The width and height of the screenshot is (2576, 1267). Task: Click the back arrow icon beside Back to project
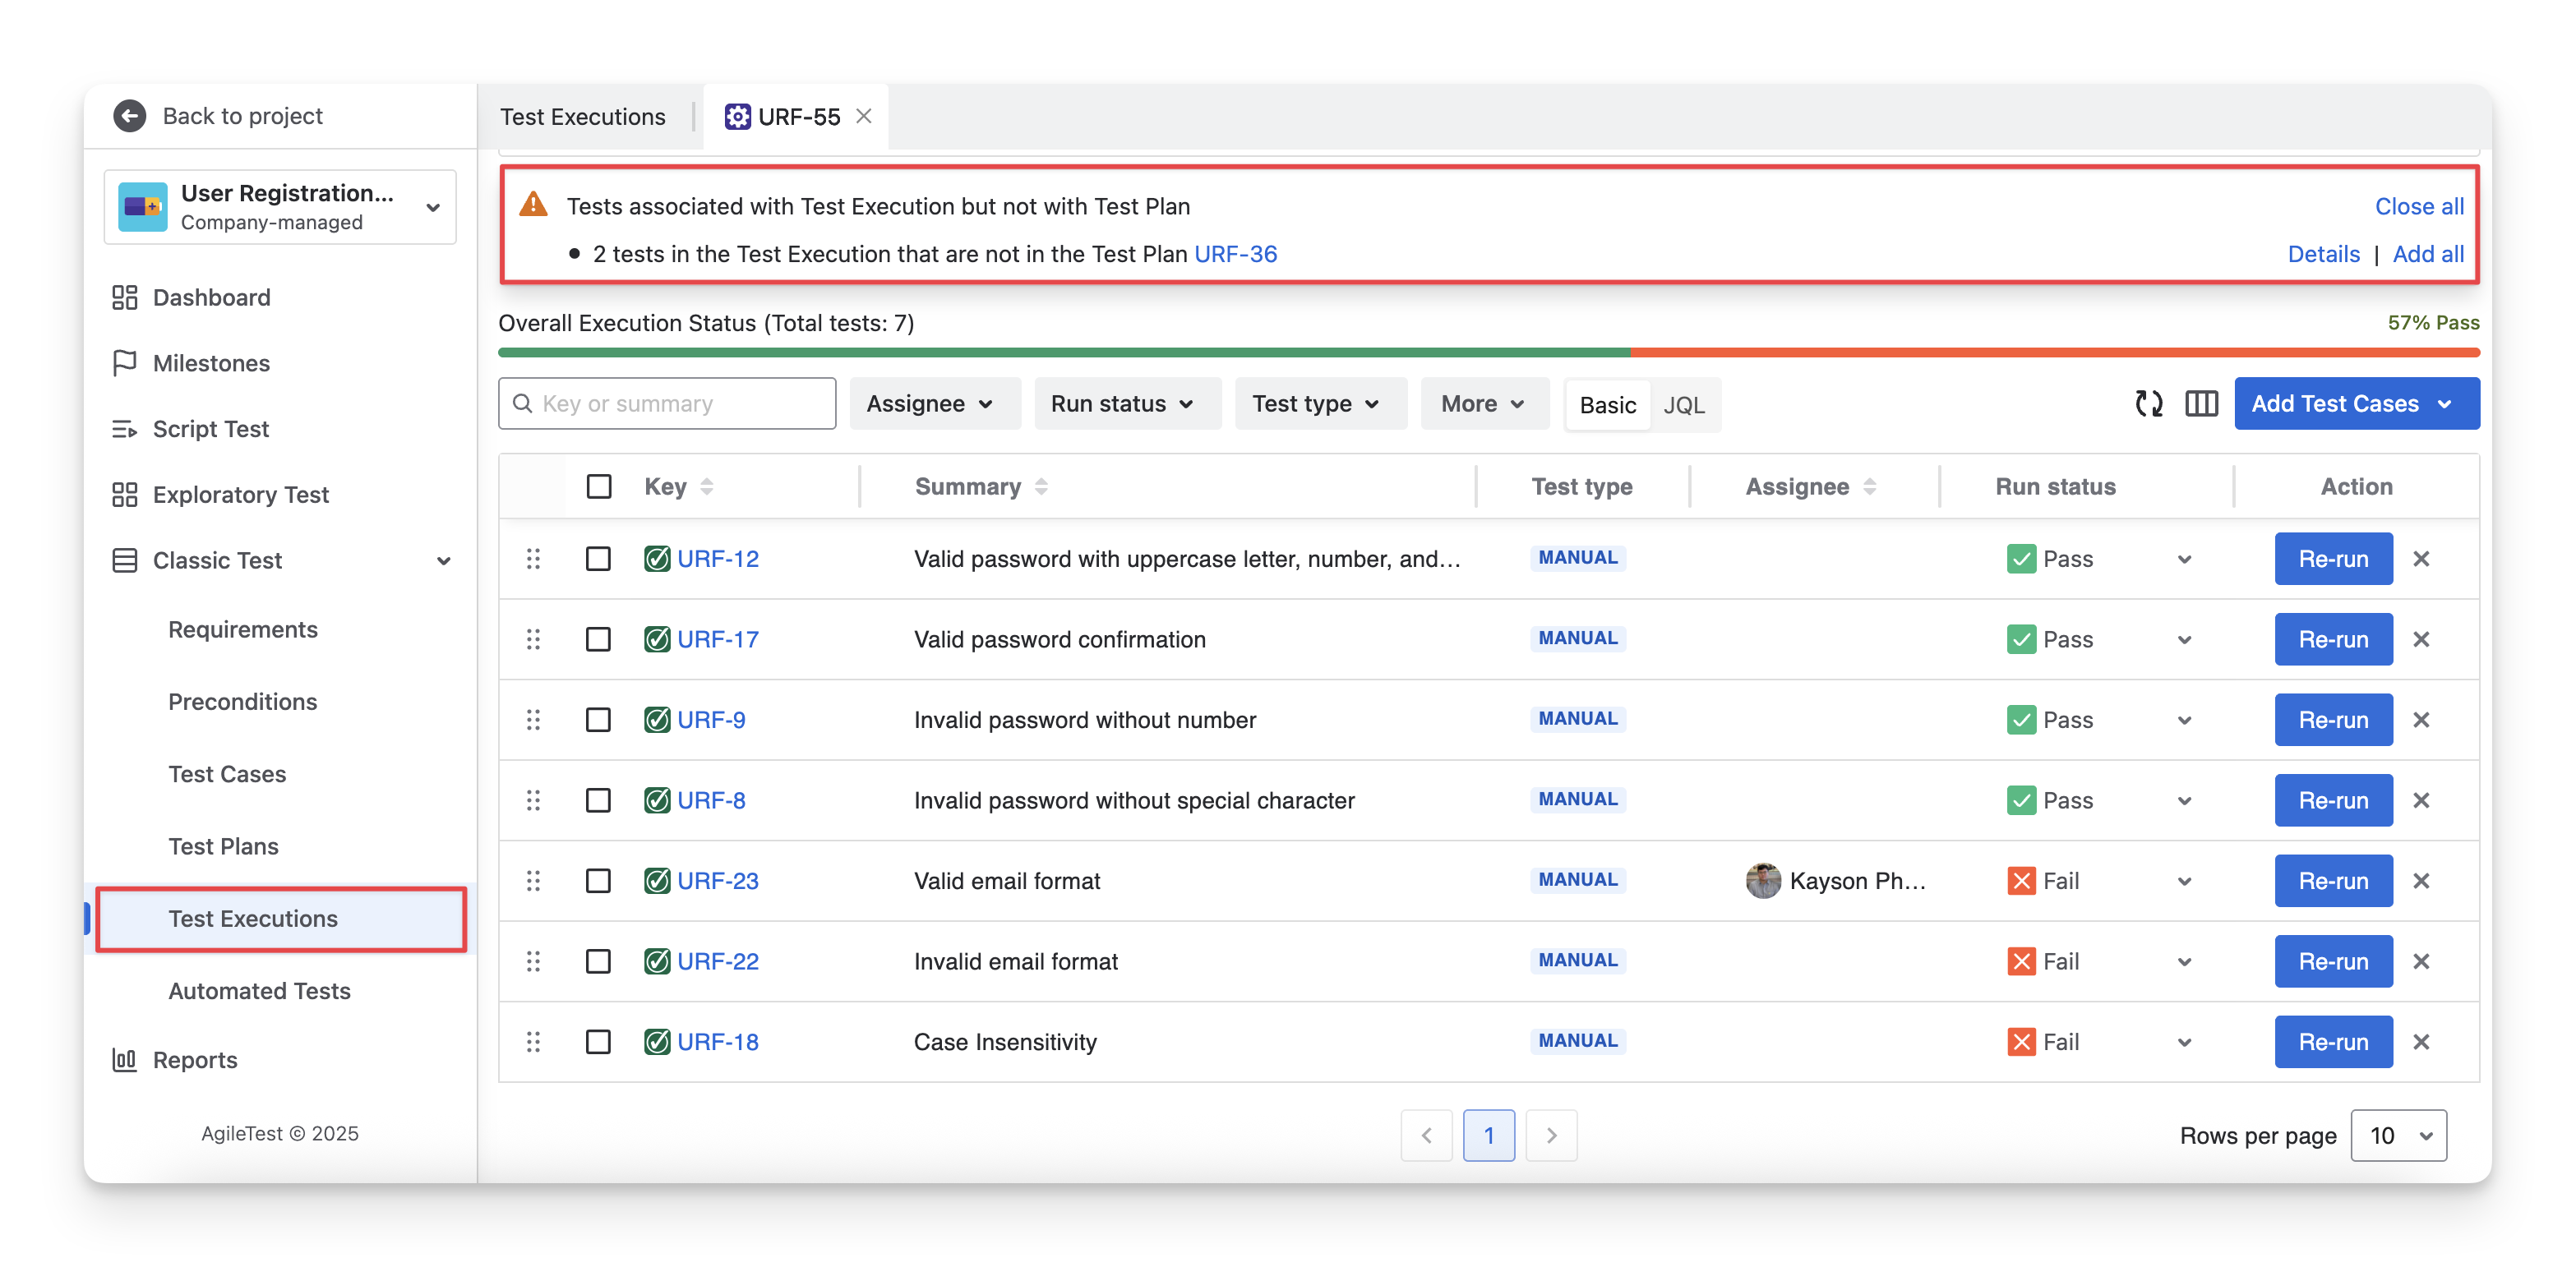tap(129, 116)
